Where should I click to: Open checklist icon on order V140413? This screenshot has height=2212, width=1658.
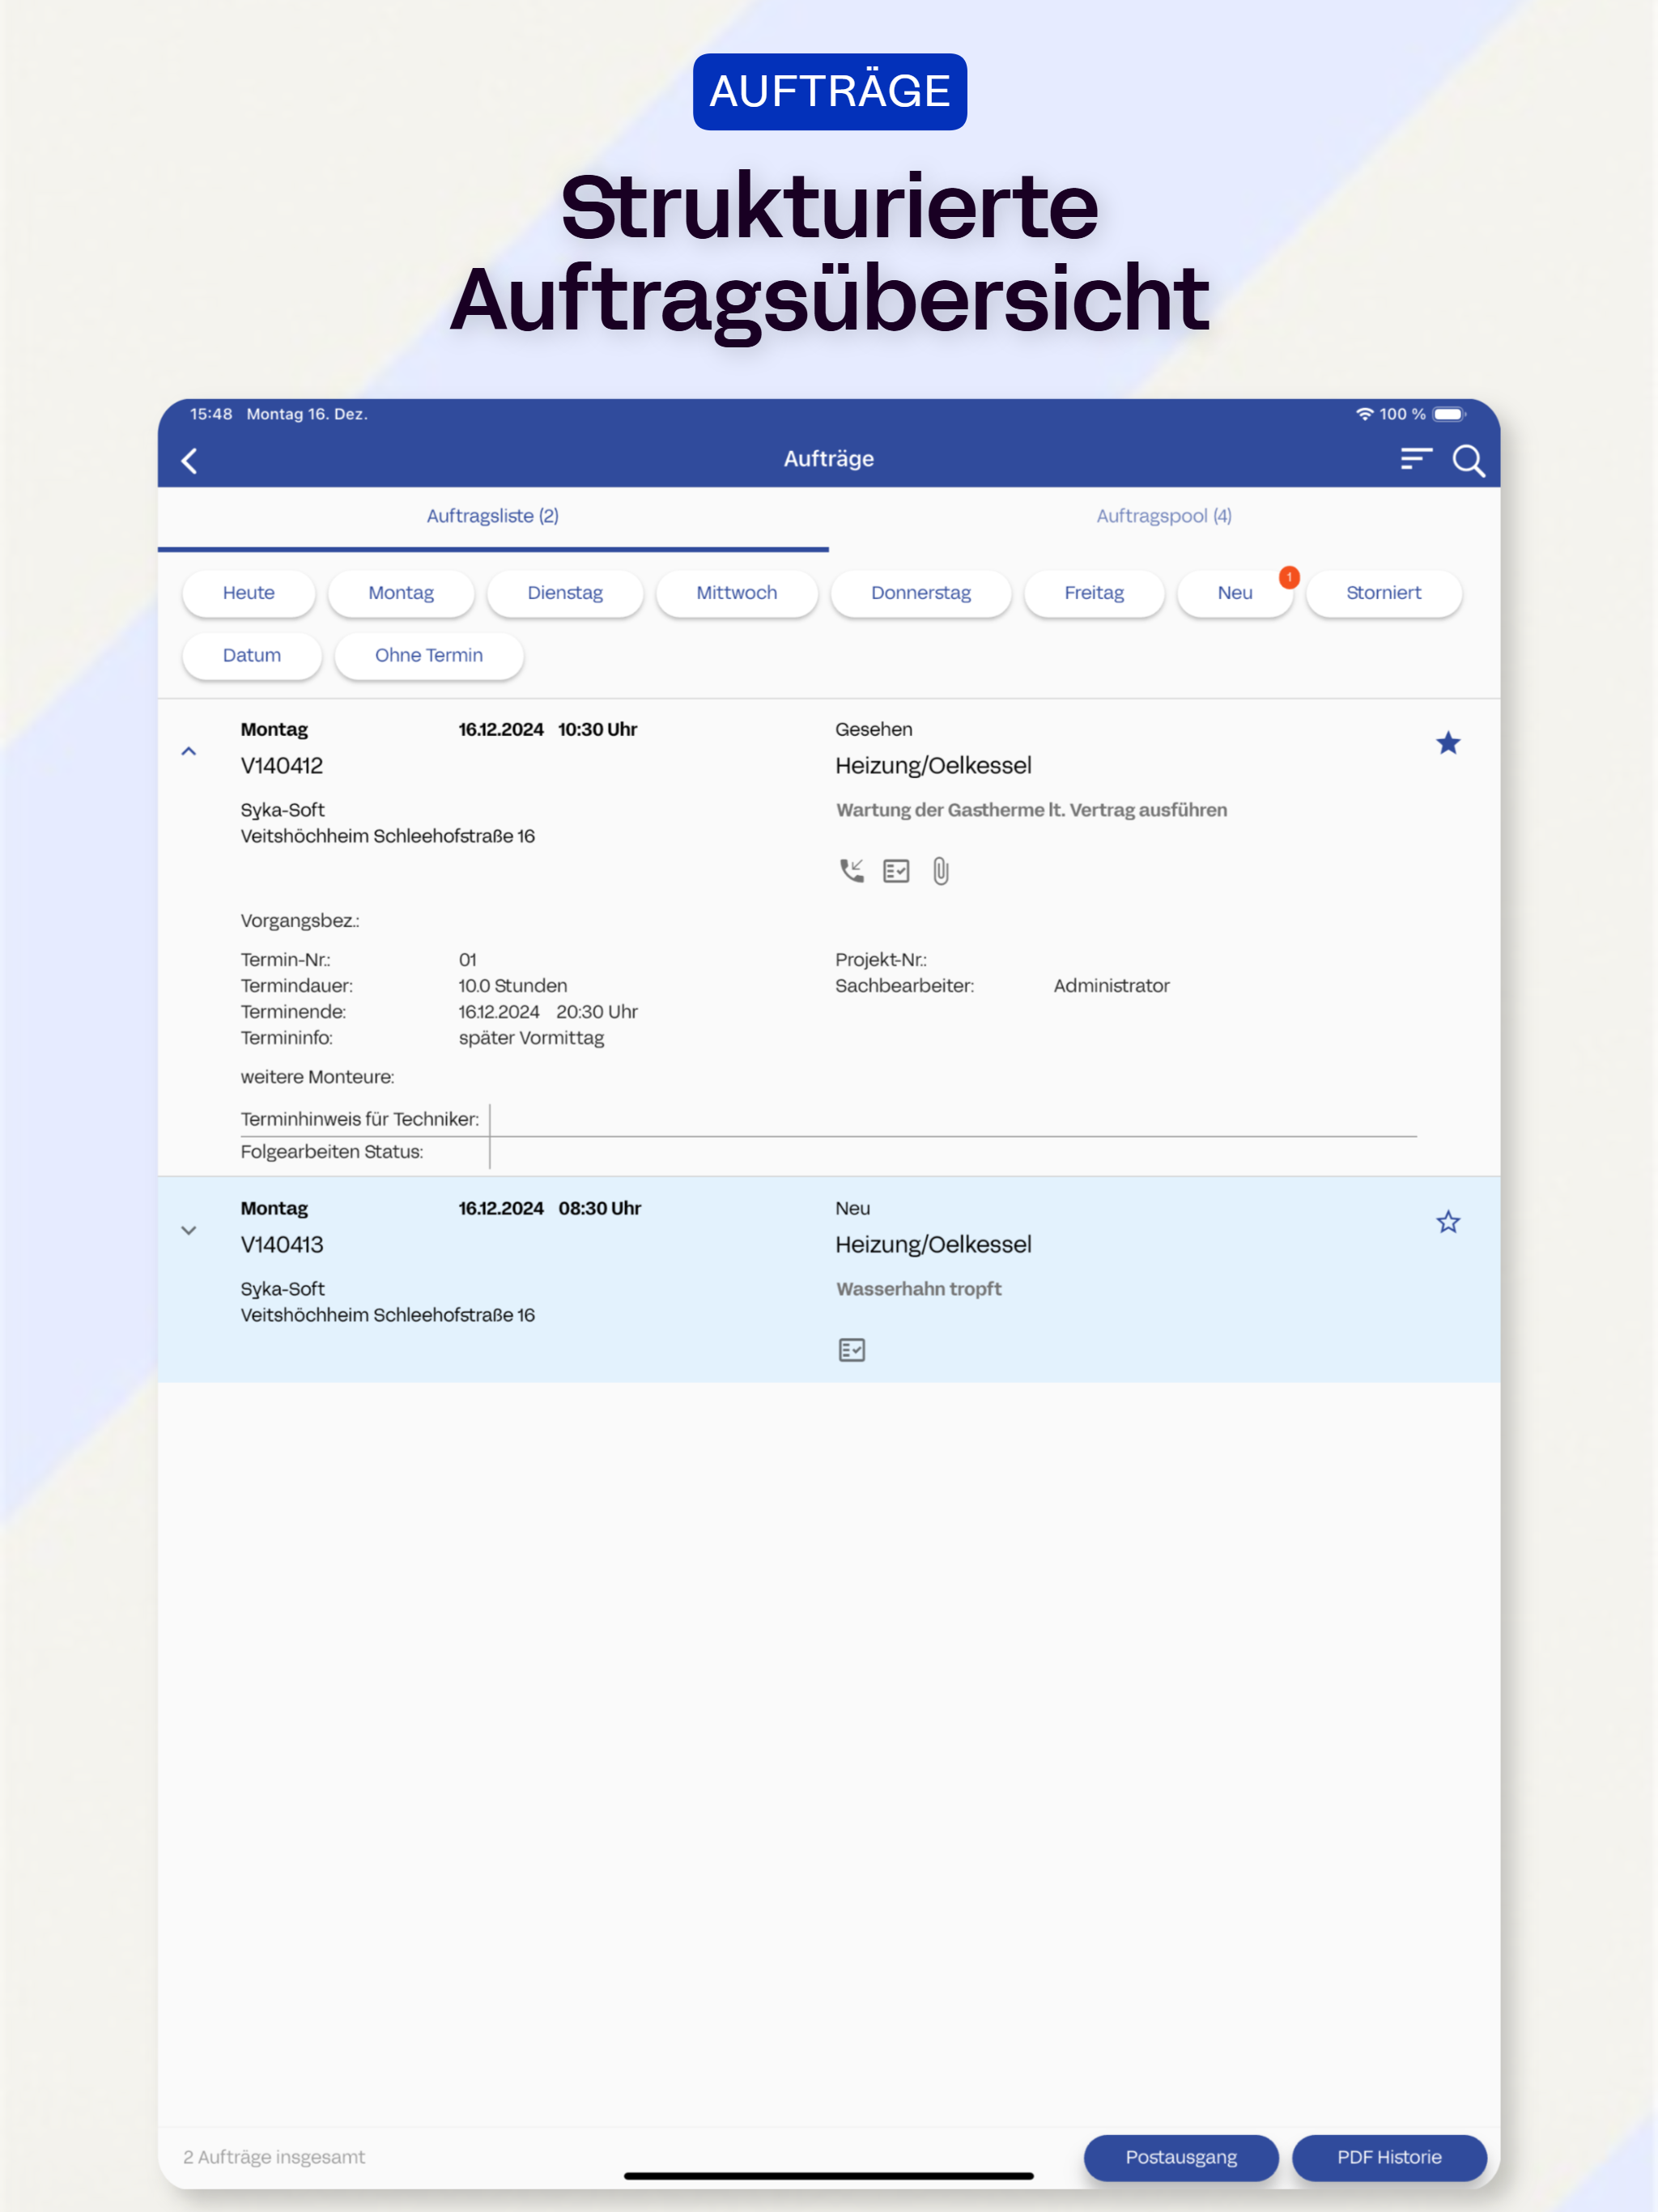851,1350
